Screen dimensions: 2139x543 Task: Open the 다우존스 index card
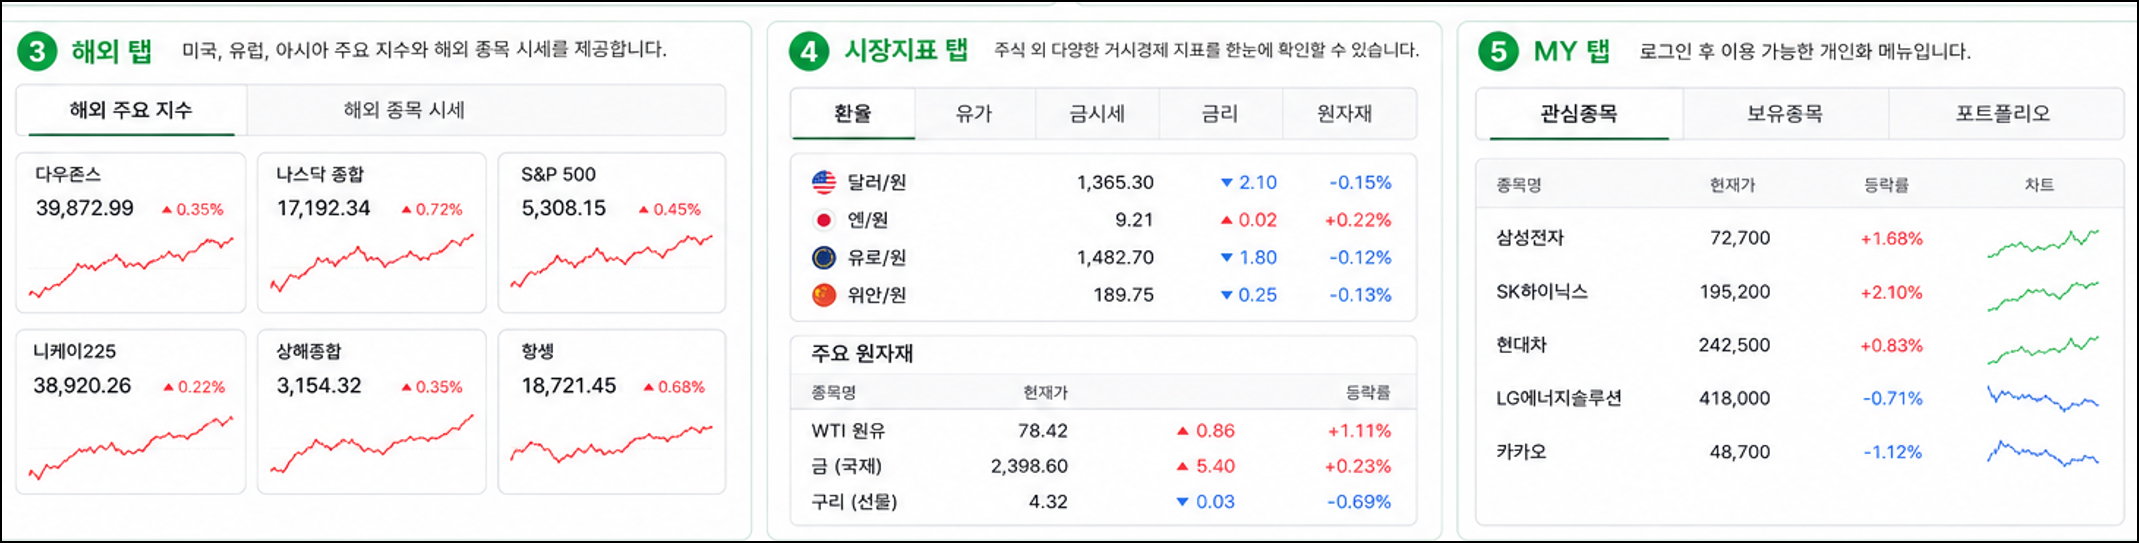coord(131,232)
